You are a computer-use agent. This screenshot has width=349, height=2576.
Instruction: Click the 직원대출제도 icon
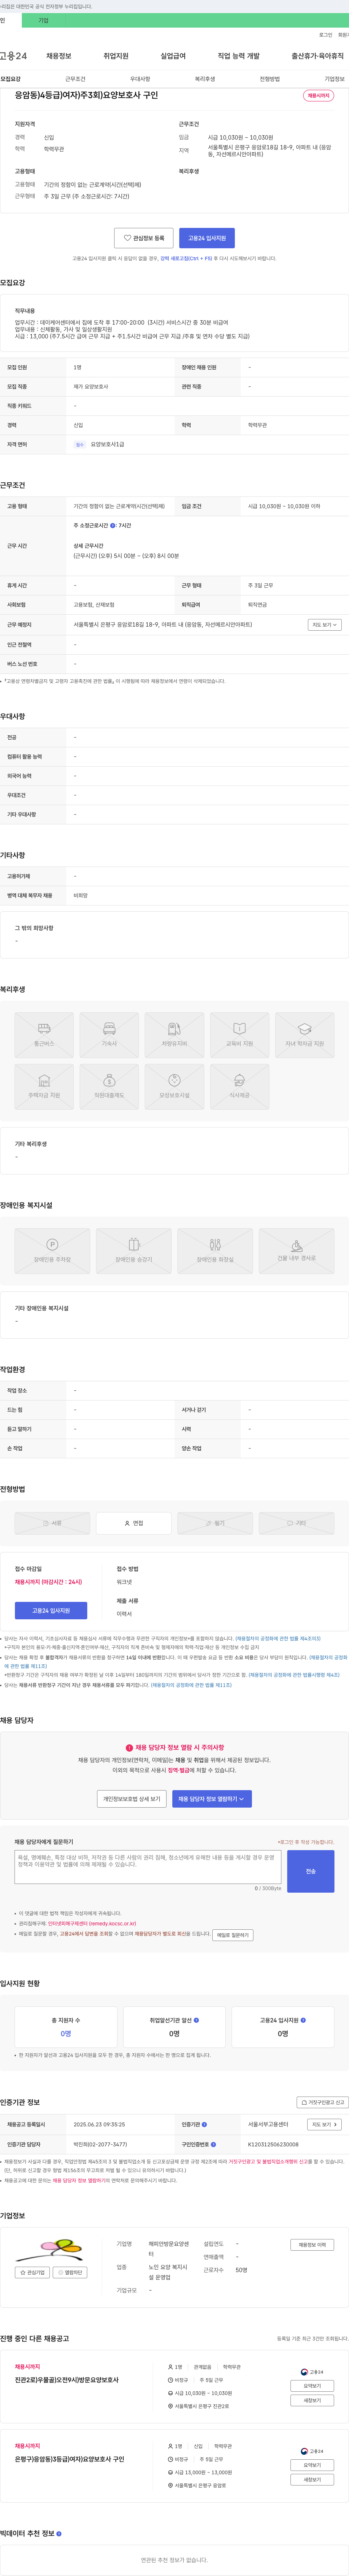[x=109, y=1087]
